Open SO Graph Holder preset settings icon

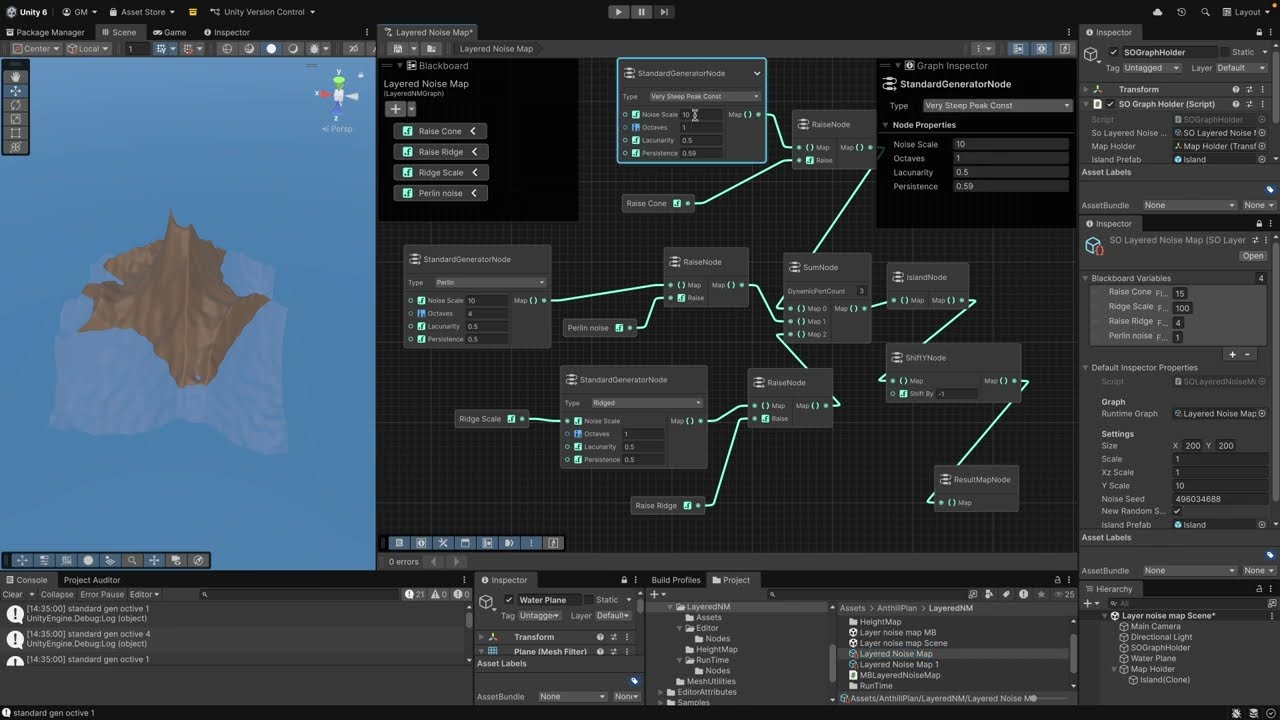tap(1249, 104)
